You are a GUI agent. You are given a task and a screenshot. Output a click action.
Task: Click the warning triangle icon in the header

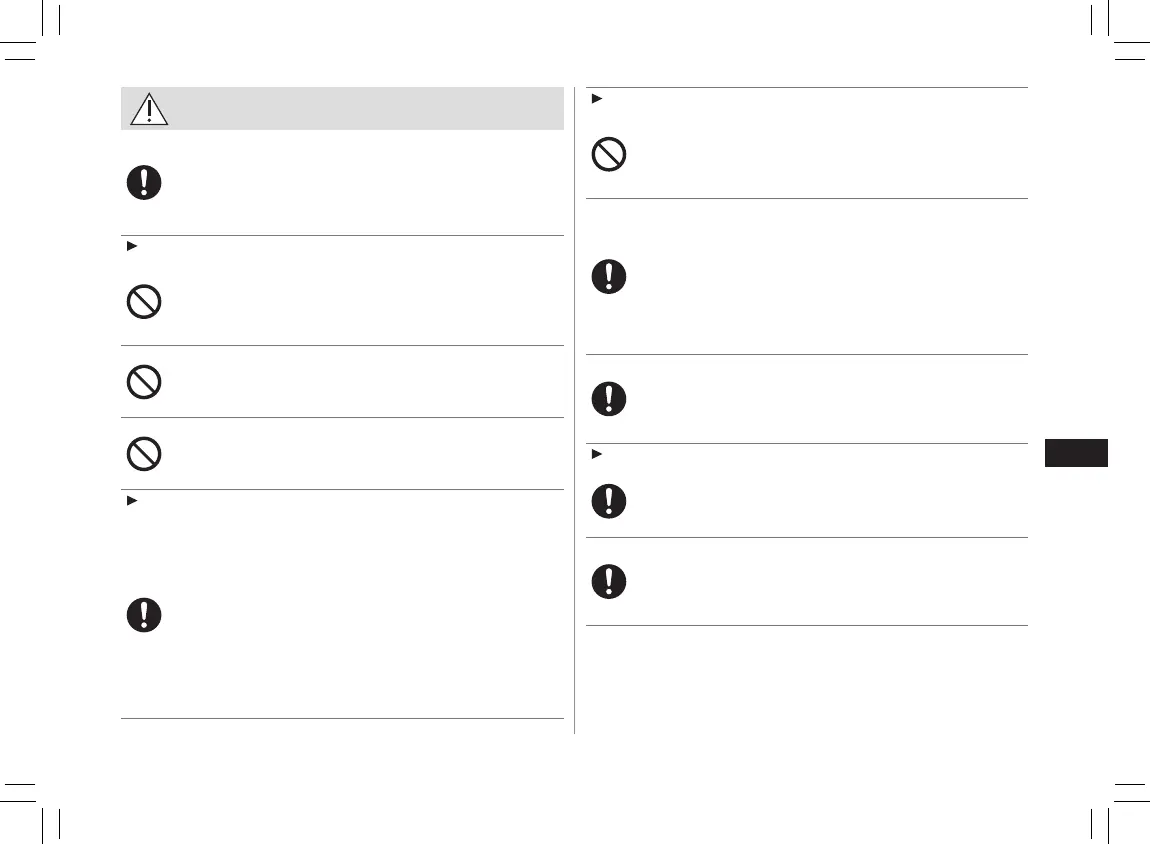[149, 109]
